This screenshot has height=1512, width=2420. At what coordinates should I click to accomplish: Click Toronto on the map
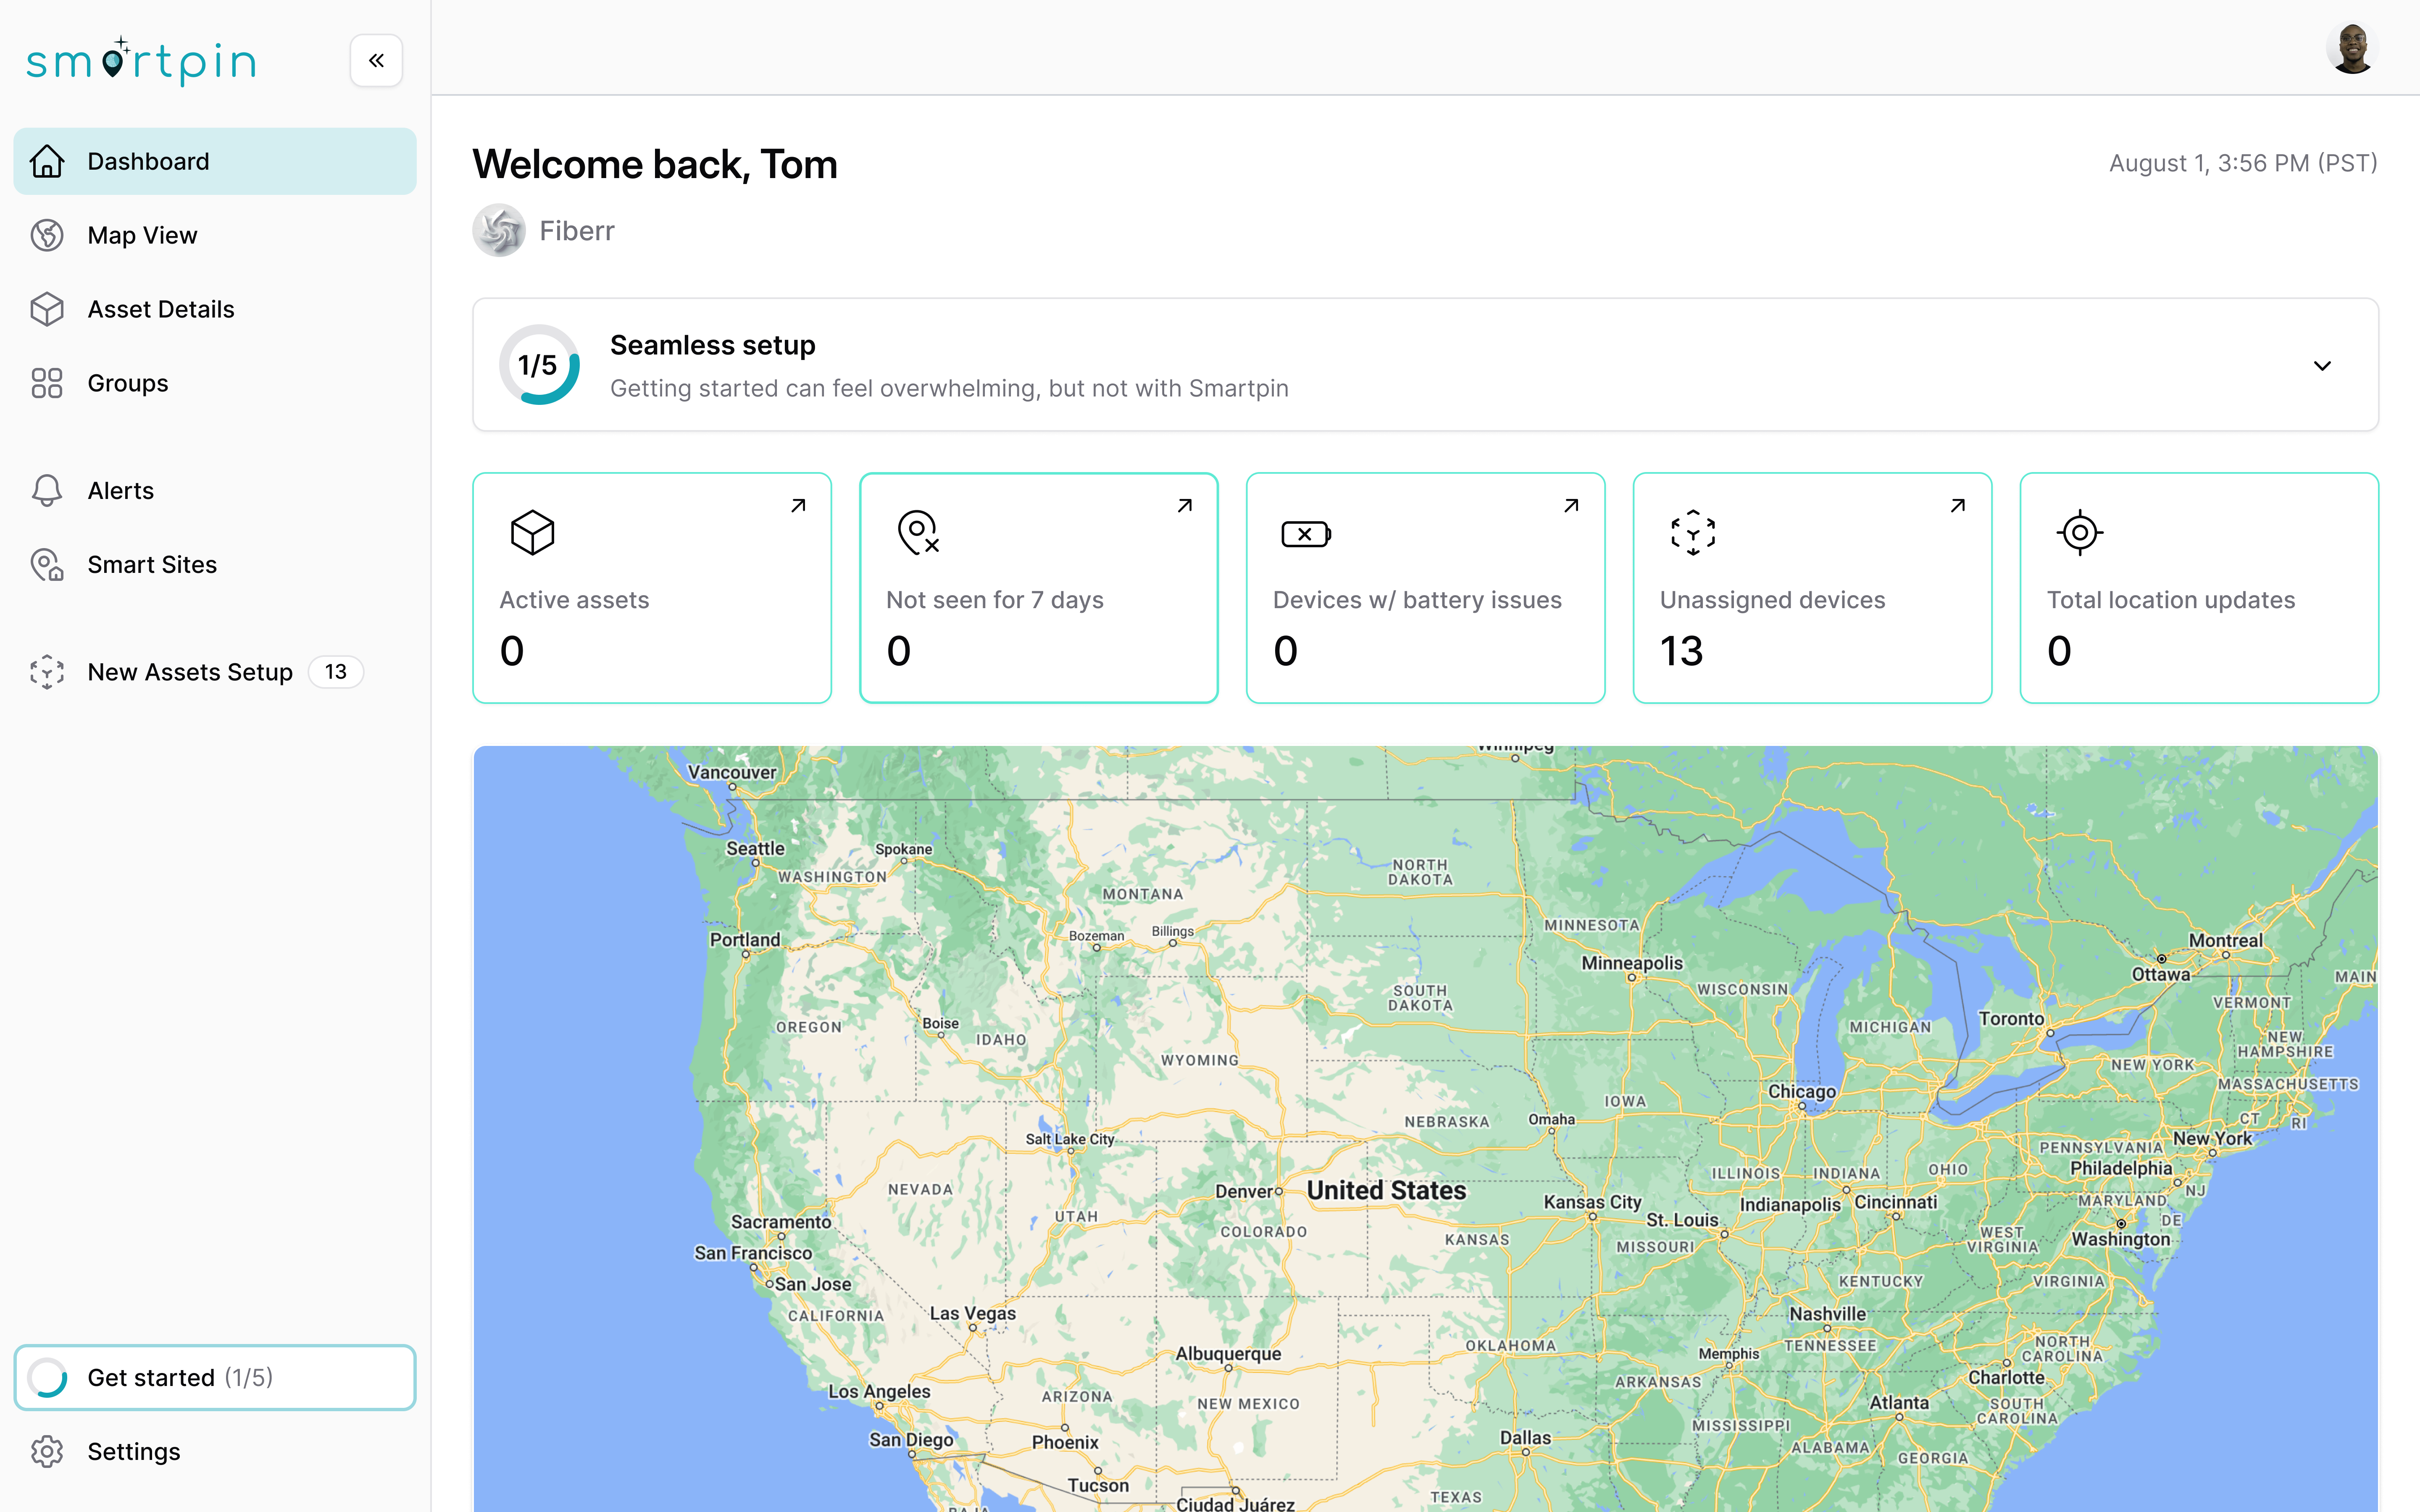tap(2011, 1019)
